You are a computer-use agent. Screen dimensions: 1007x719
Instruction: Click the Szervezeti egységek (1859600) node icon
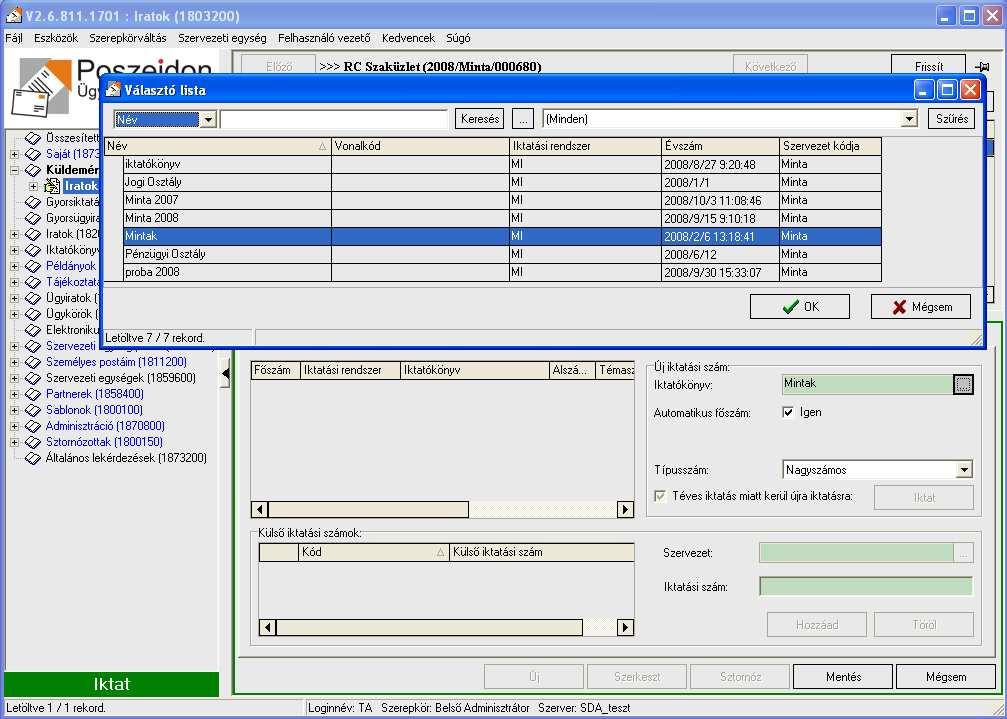coord(33,378)
